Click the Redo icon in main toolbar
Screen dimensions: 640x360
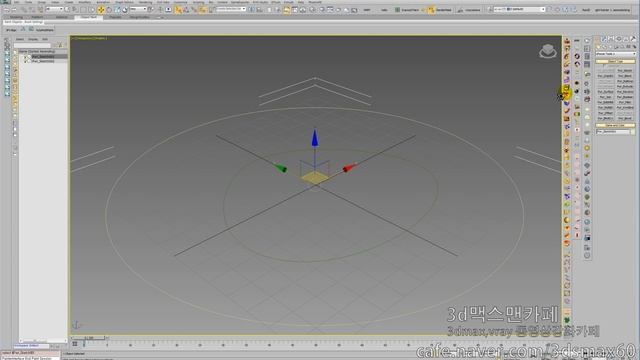[x=14, y=9]
